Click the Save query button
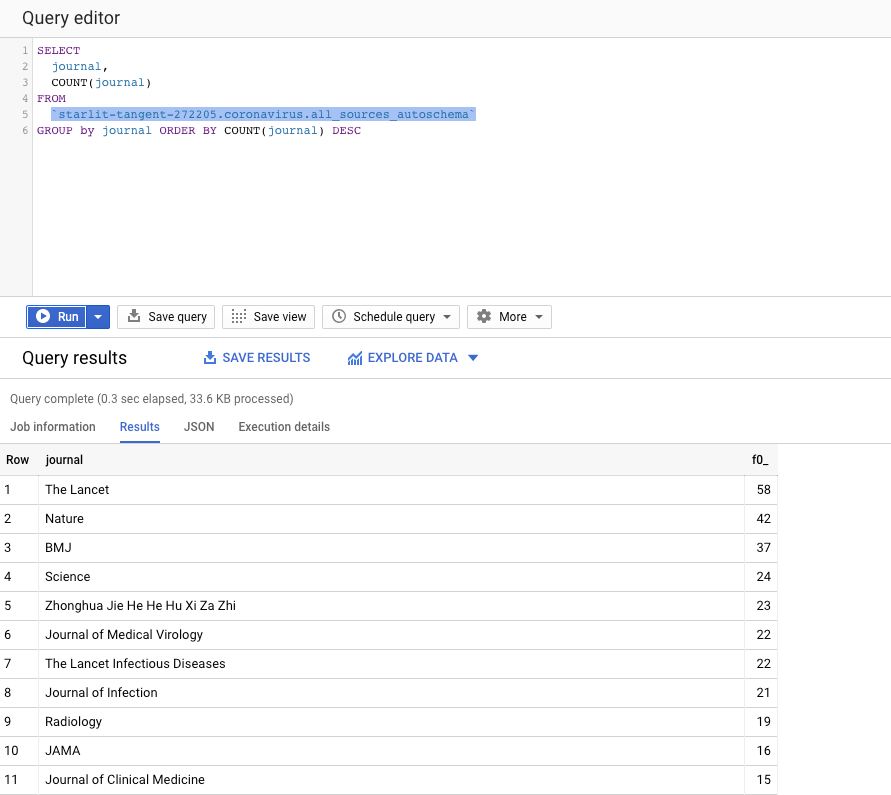 (x=166, y=317)
